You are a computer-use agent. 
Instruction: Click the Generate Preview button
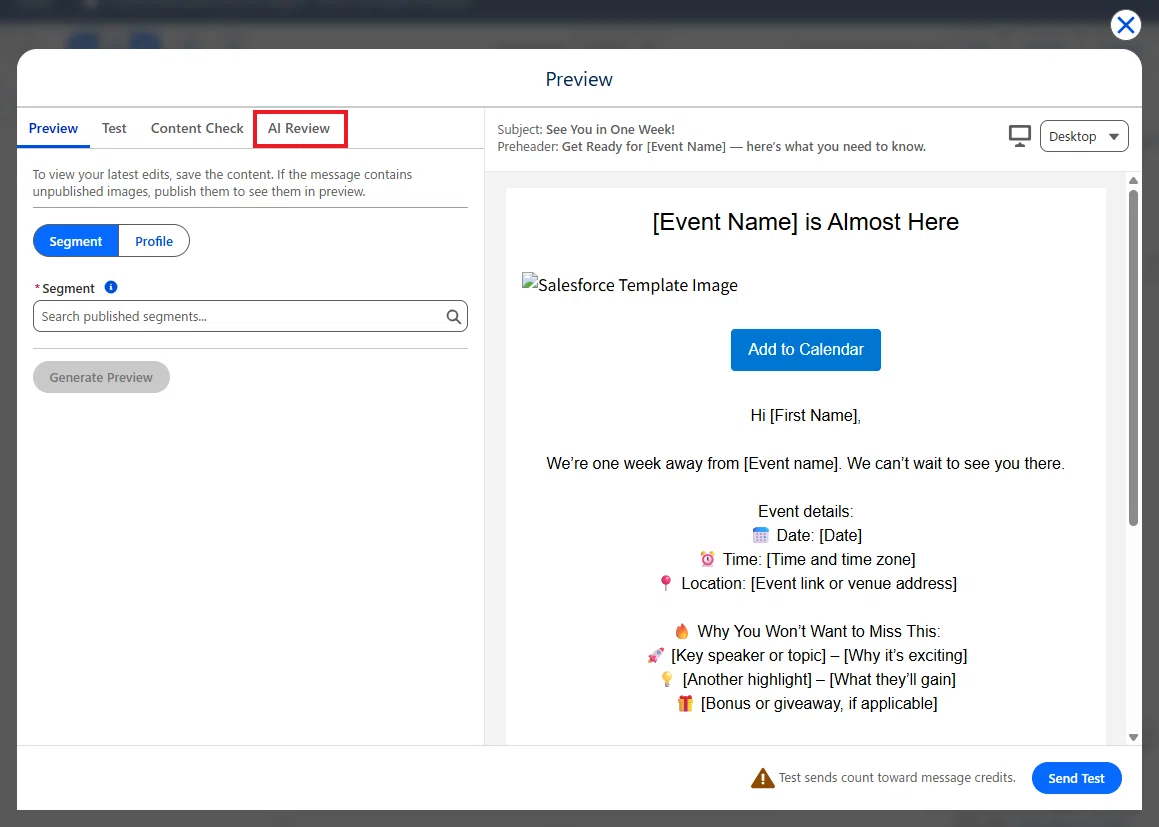click(x=101, y=377)
